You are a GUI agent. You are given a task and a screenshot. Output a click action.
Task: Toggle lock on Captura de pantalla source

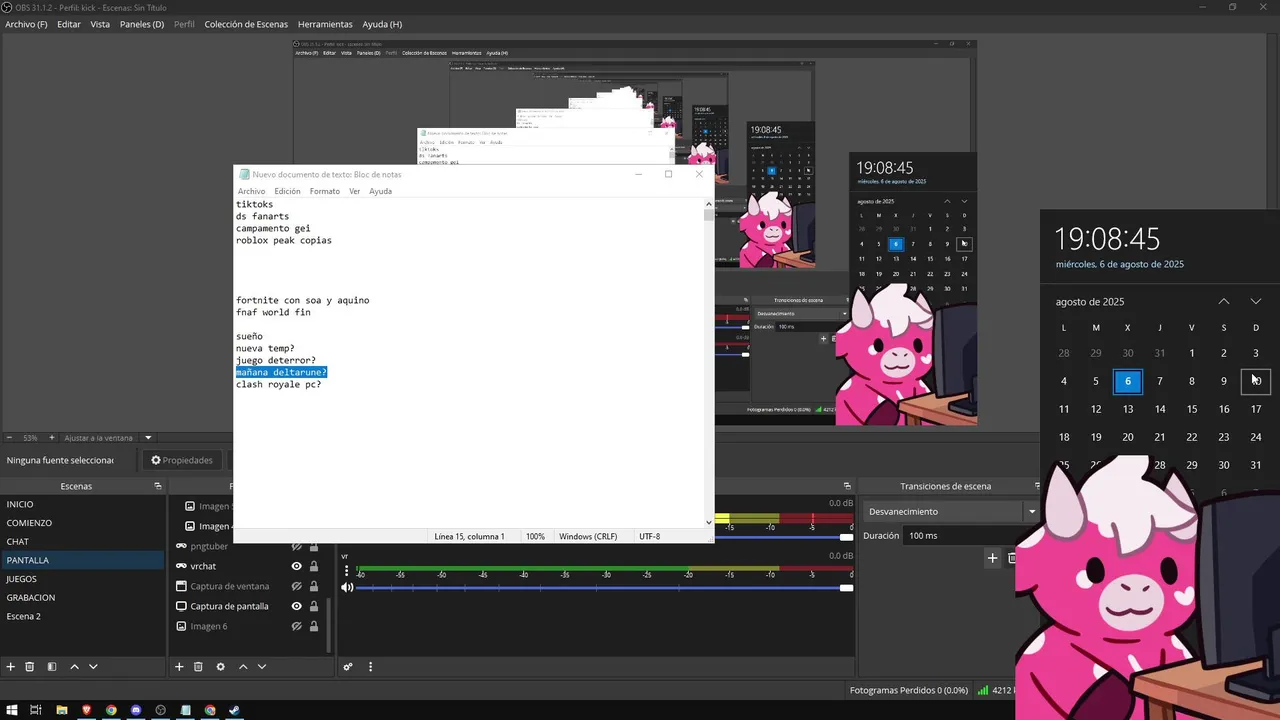[x=314, y=606]
